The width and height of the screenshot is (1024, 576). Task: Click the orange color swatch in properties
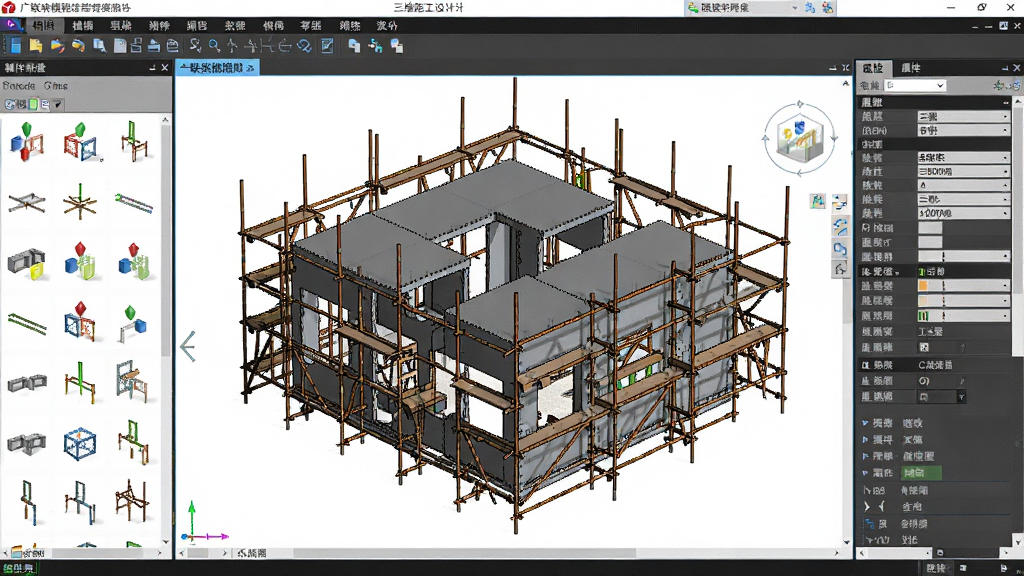pyautogui.click(x=923, y=286)
